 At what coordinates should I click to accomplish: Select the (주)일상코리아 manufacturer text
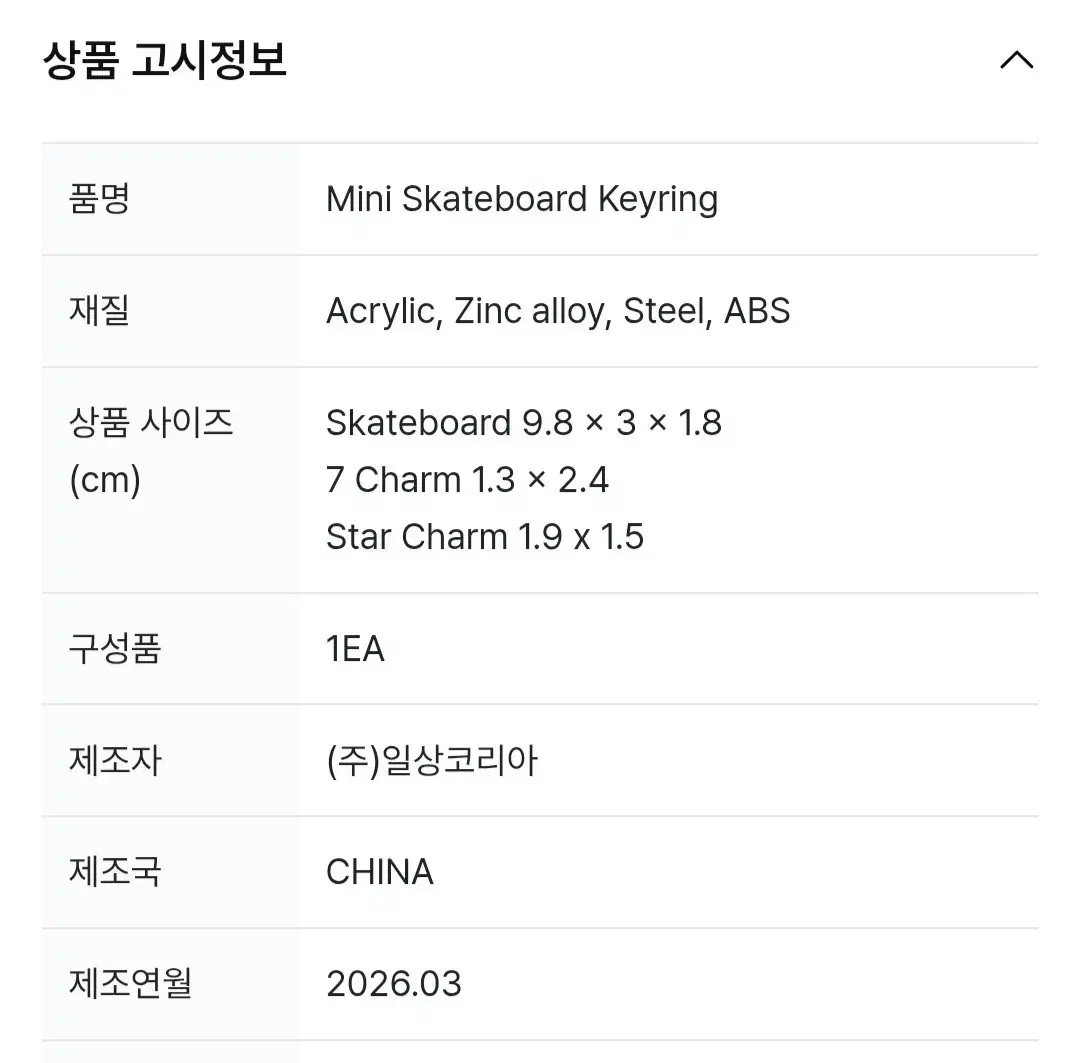(x=432, y=761)
